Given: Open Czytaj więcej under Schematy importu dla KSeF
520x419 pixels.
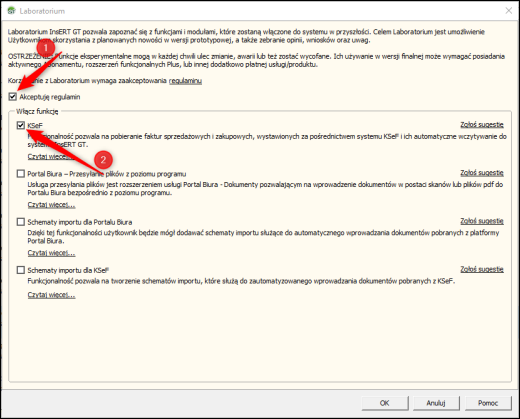Looking at the screenshot, I should click(51, 295).
